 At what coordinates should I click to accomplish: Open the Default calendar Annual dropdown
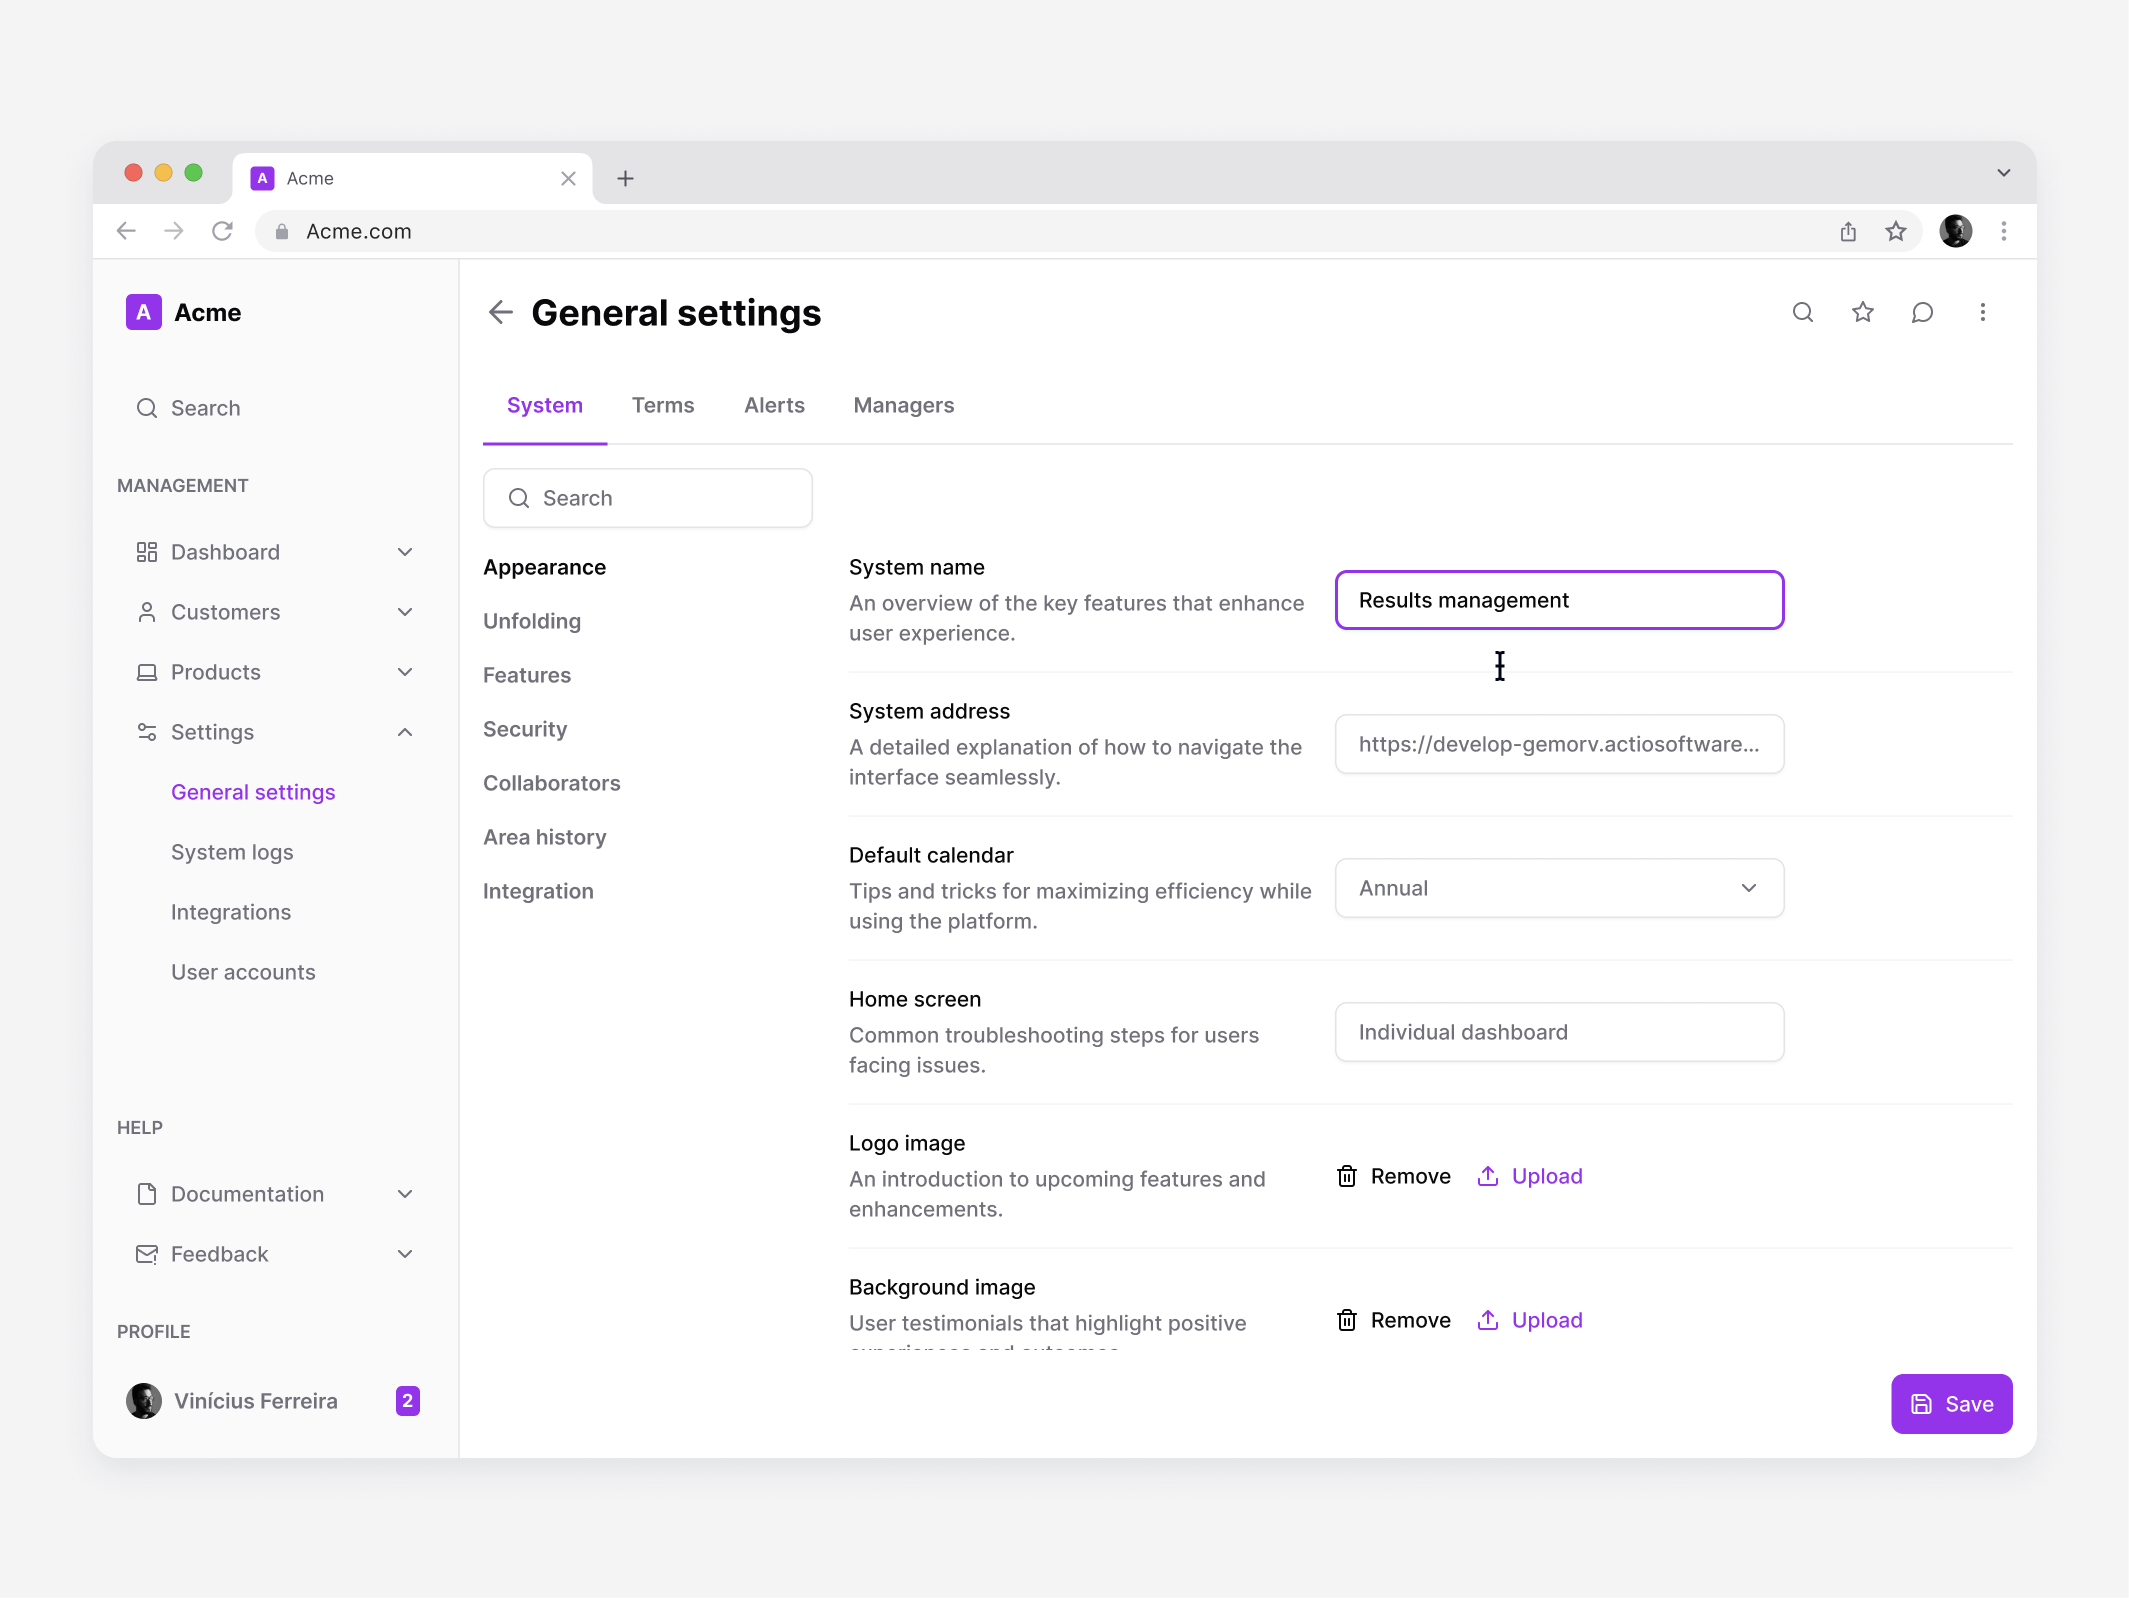tap(1559, 888)
